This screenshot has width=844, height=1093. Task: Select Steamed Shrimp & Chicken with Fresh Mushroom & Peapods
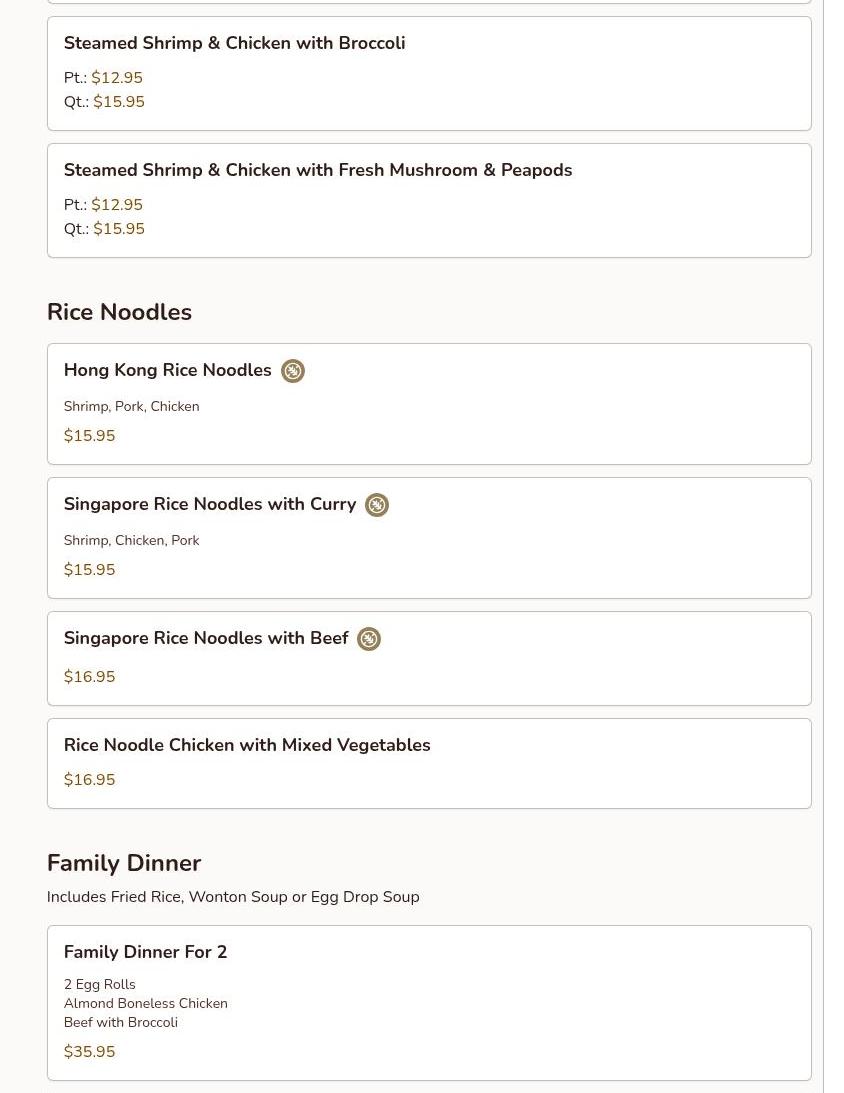pos(317,170)
